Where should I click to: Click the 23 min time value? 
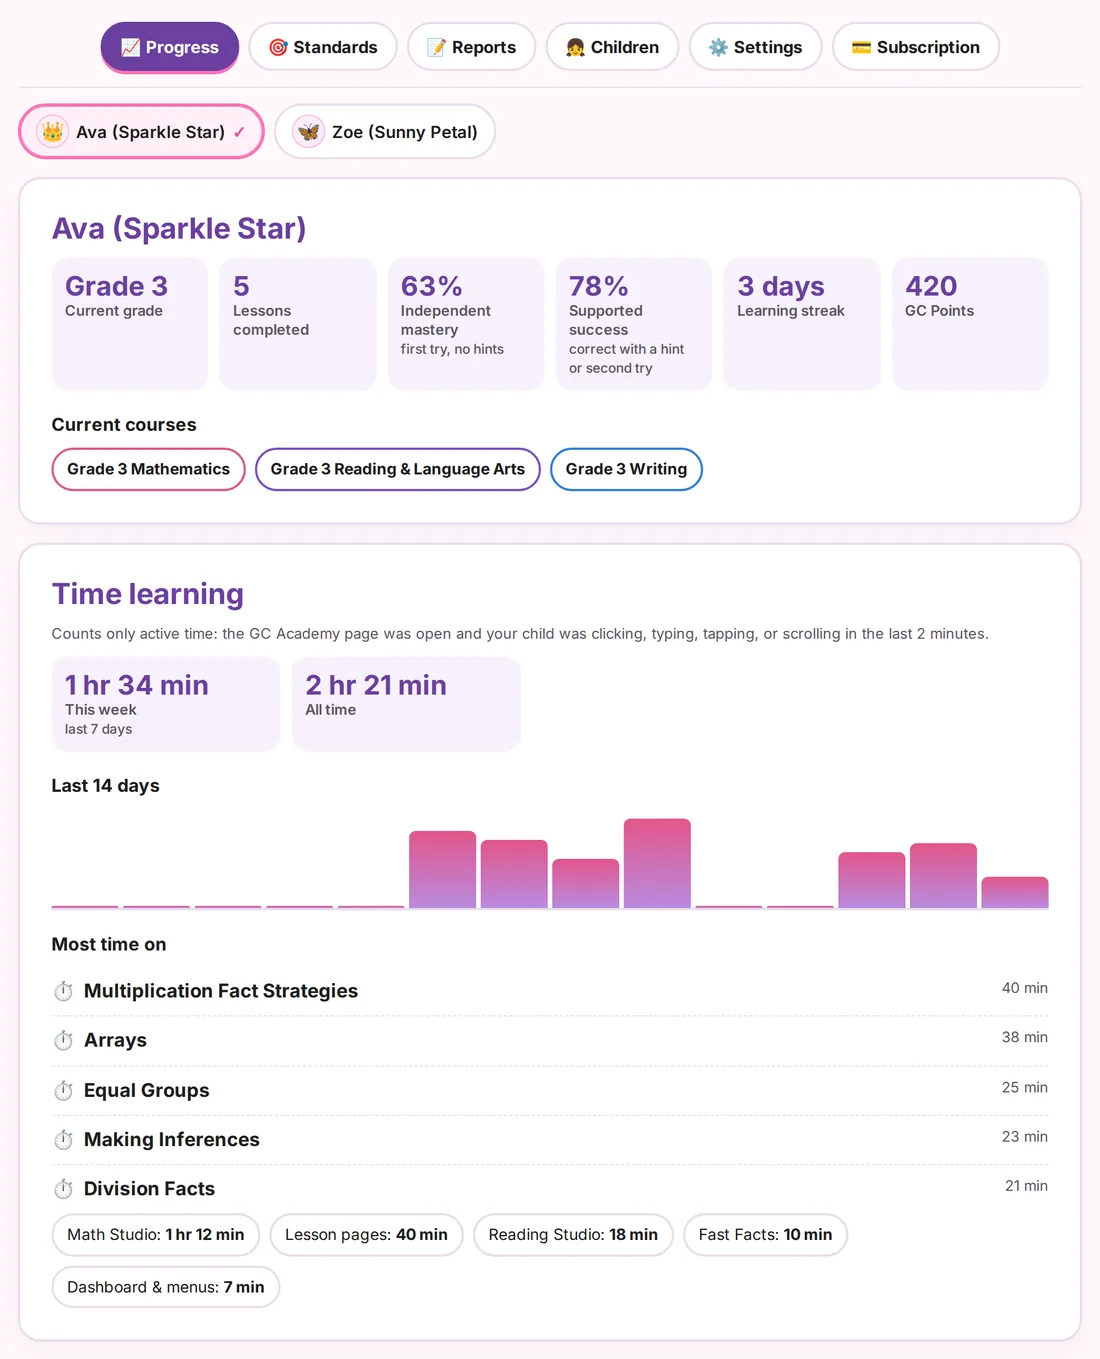click(x=1025, y=1136)
